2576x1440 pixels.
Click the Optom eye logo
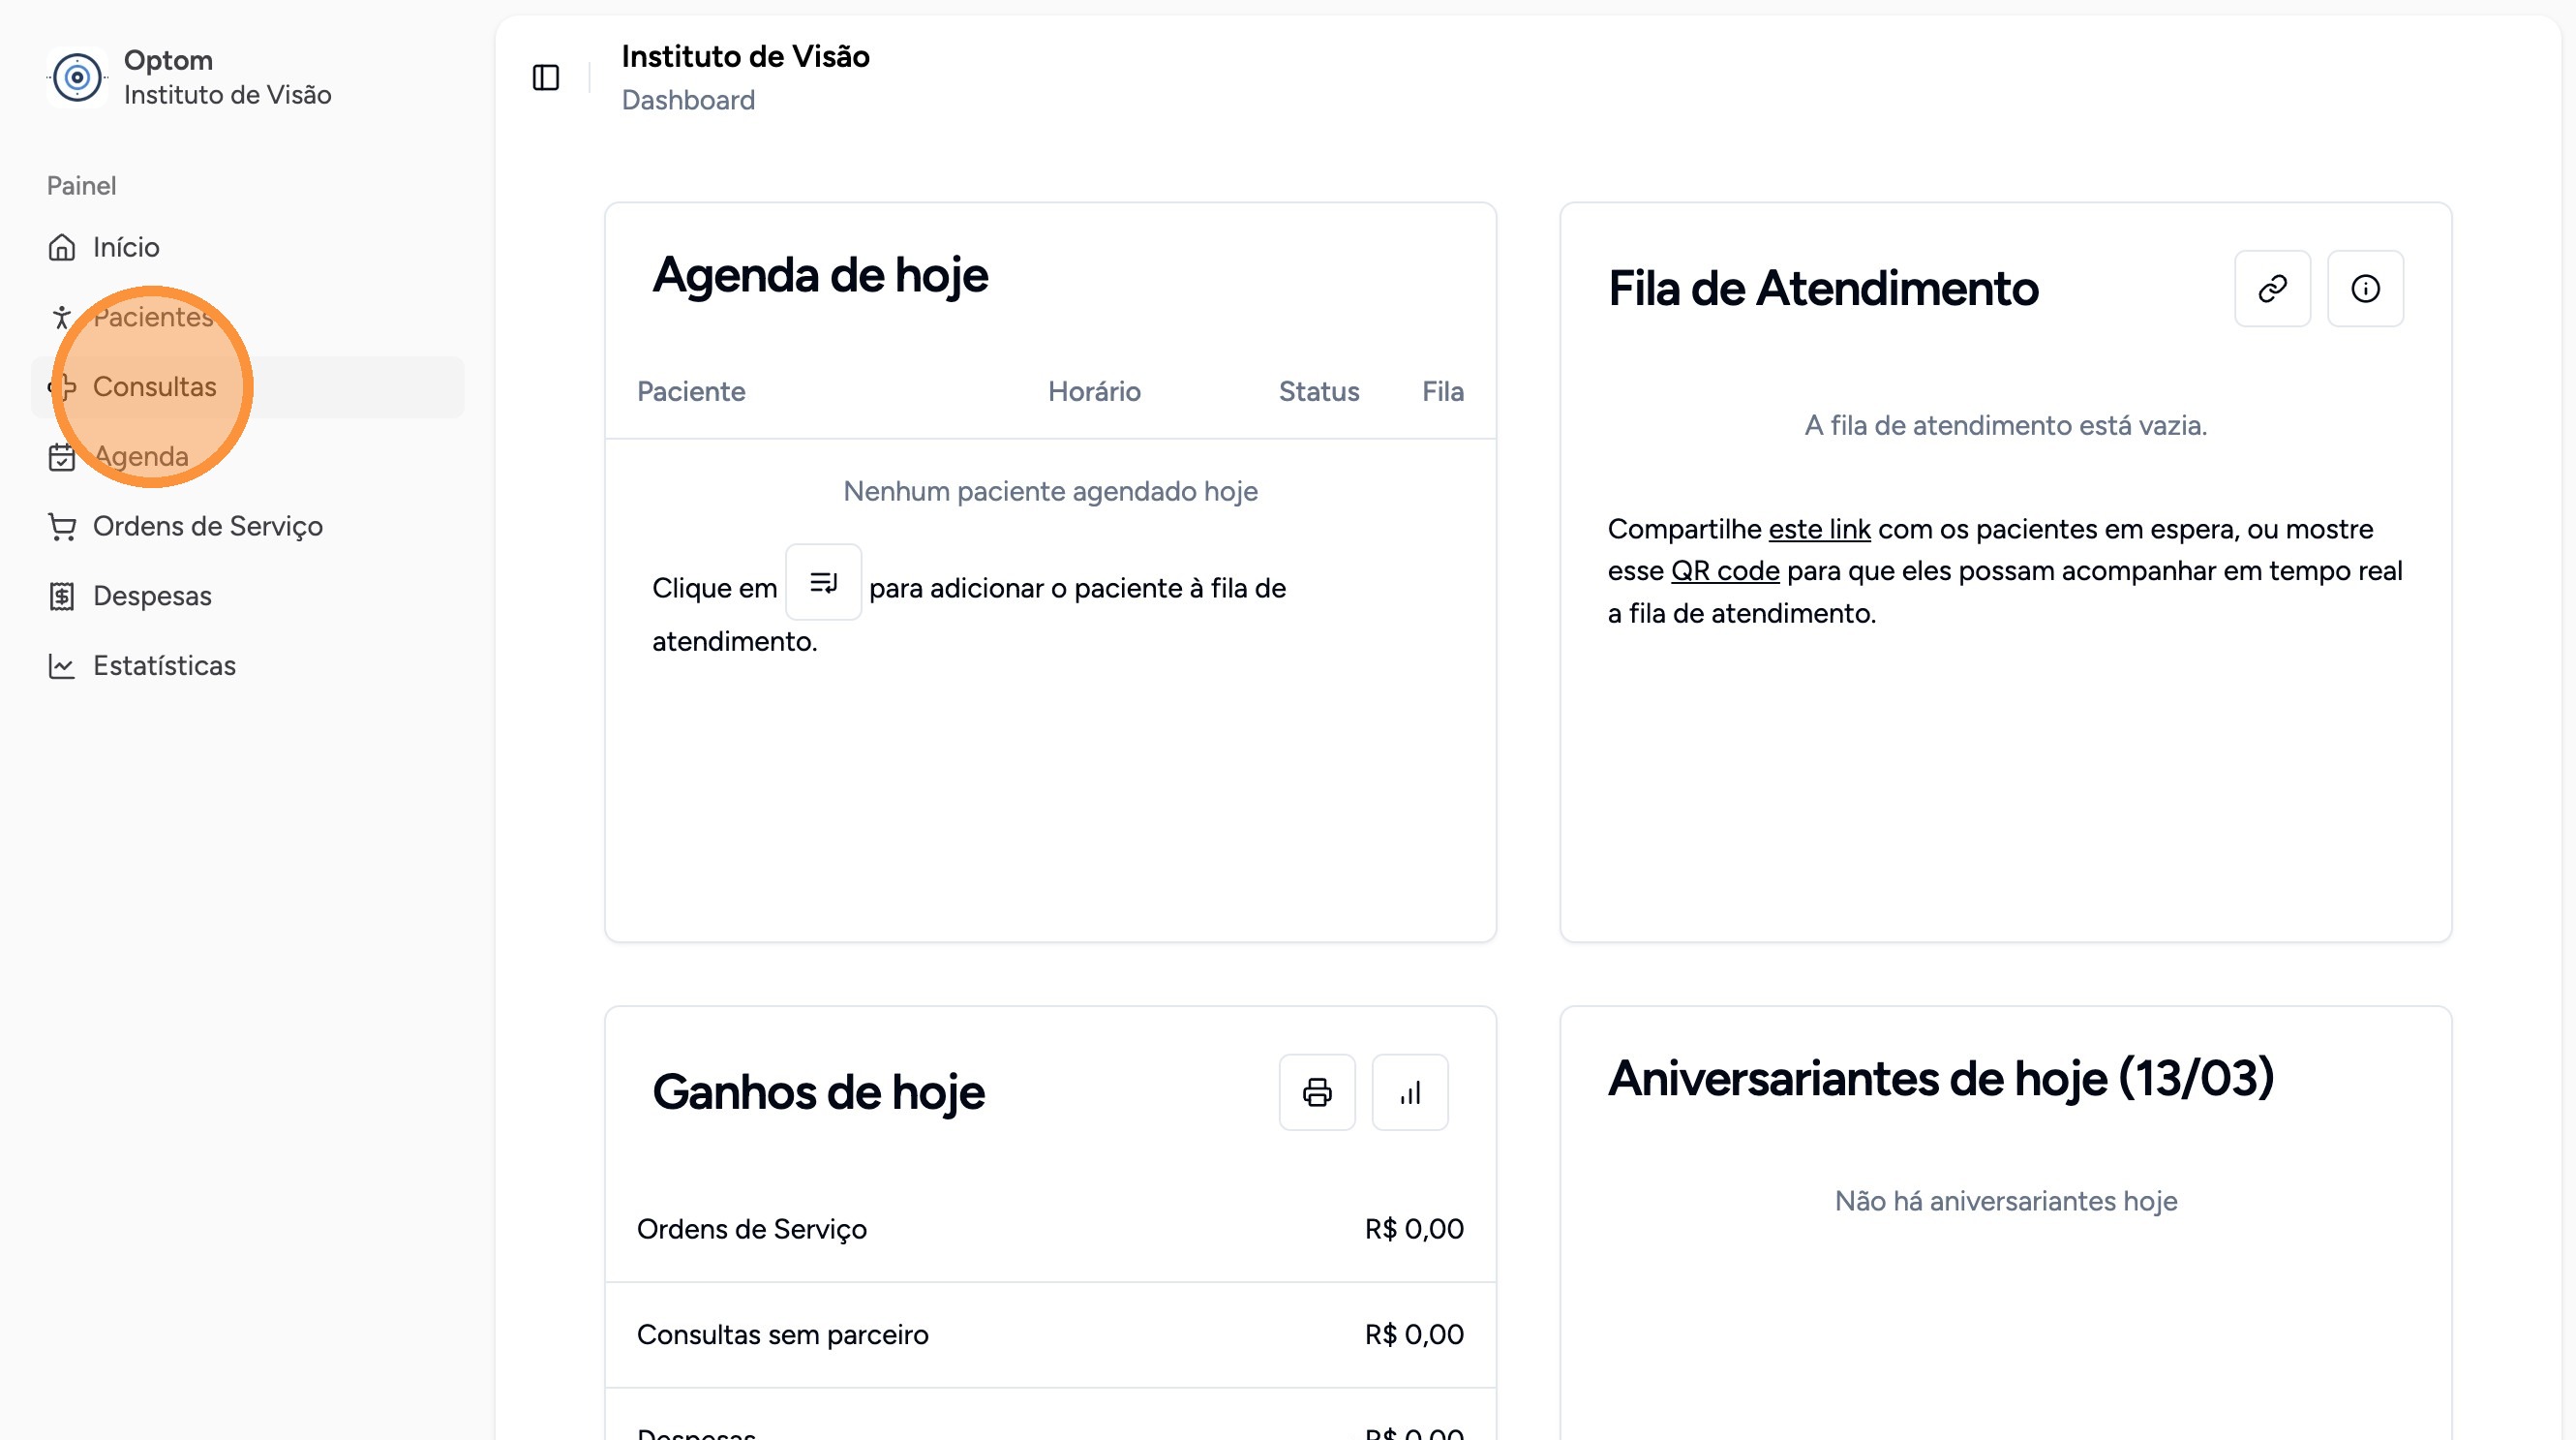pyautogui.click(x=77, y=77)
